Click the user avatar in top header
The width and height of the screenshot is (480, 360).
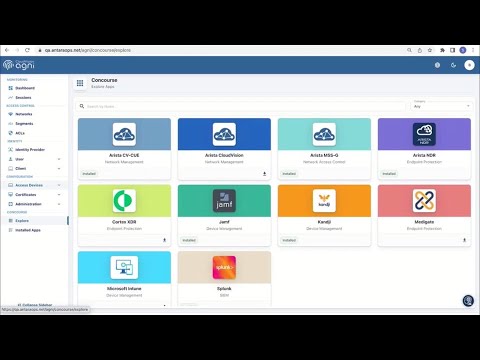pyautogui.click(x=469, y=65)
